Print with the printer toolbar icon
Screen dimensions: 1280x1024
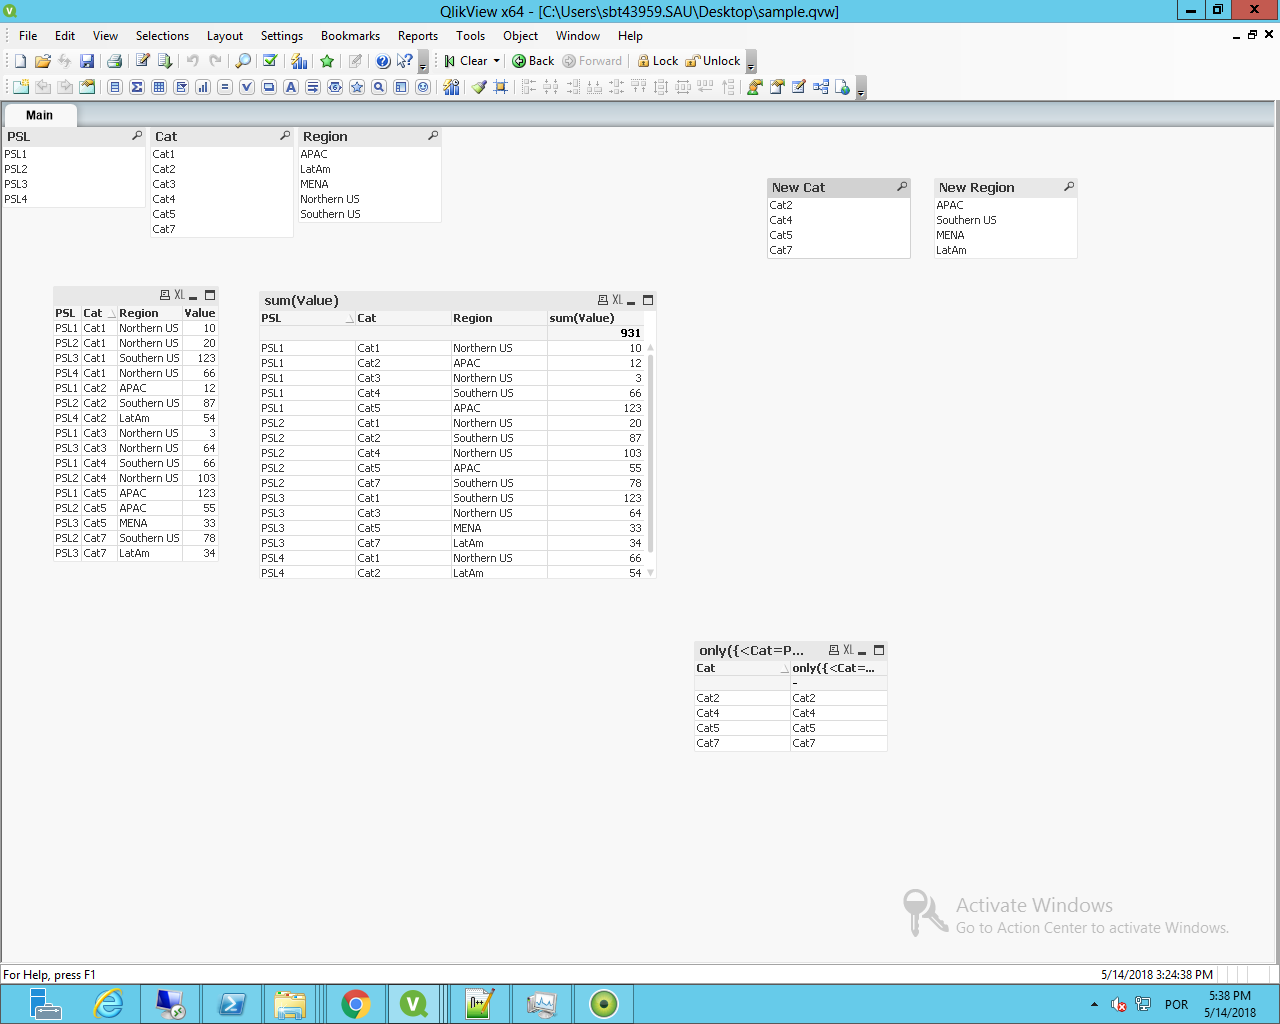(x=114, y=61)
